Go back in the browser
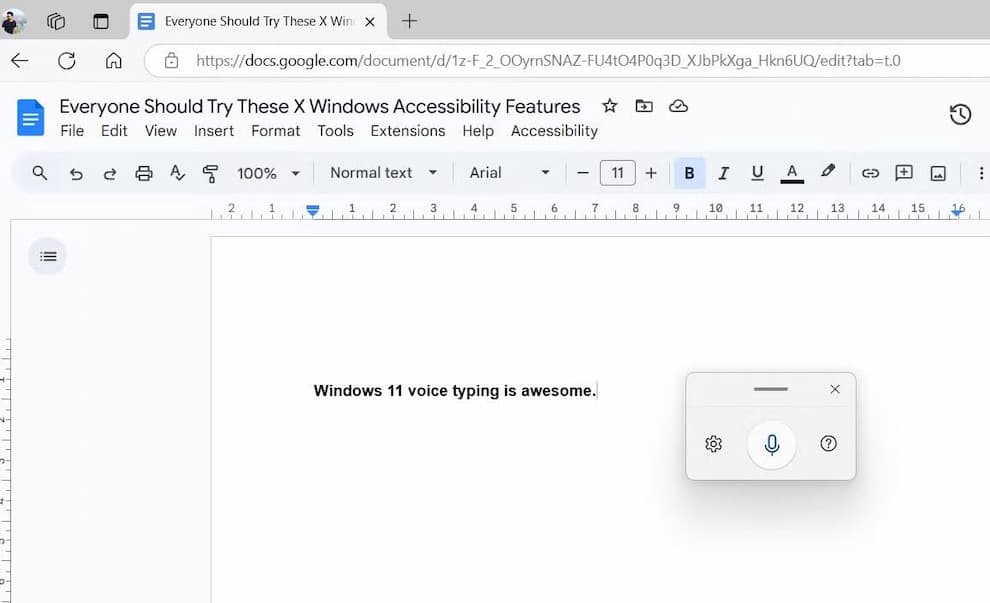The width and height of the screenshot is (990, 603). coord(20,61)
